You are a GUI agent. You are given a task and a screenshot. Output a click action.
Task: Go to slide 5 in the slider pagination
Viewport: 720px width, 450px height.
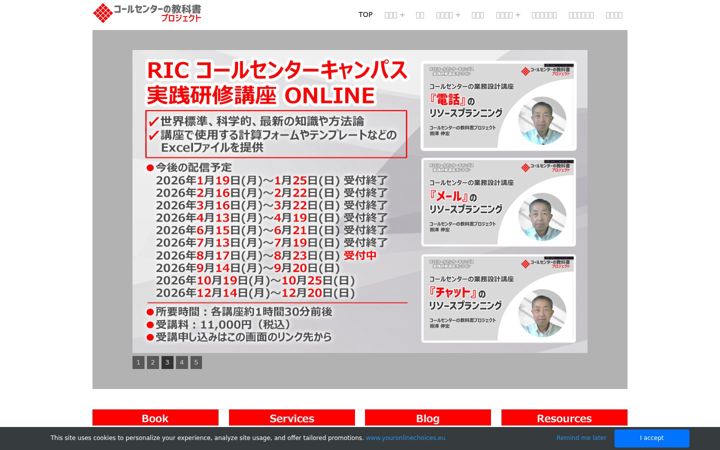click(x=196, y=362)
